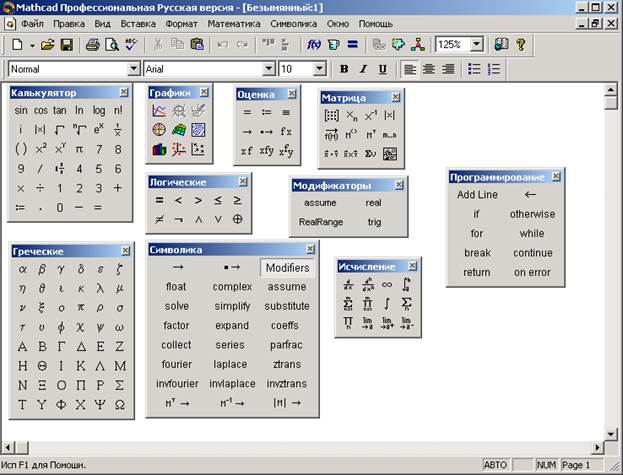Screen dimensions: 623x475
Task: Insert matrix icon in Матрица palette
Action: click(x=331, y=116)
